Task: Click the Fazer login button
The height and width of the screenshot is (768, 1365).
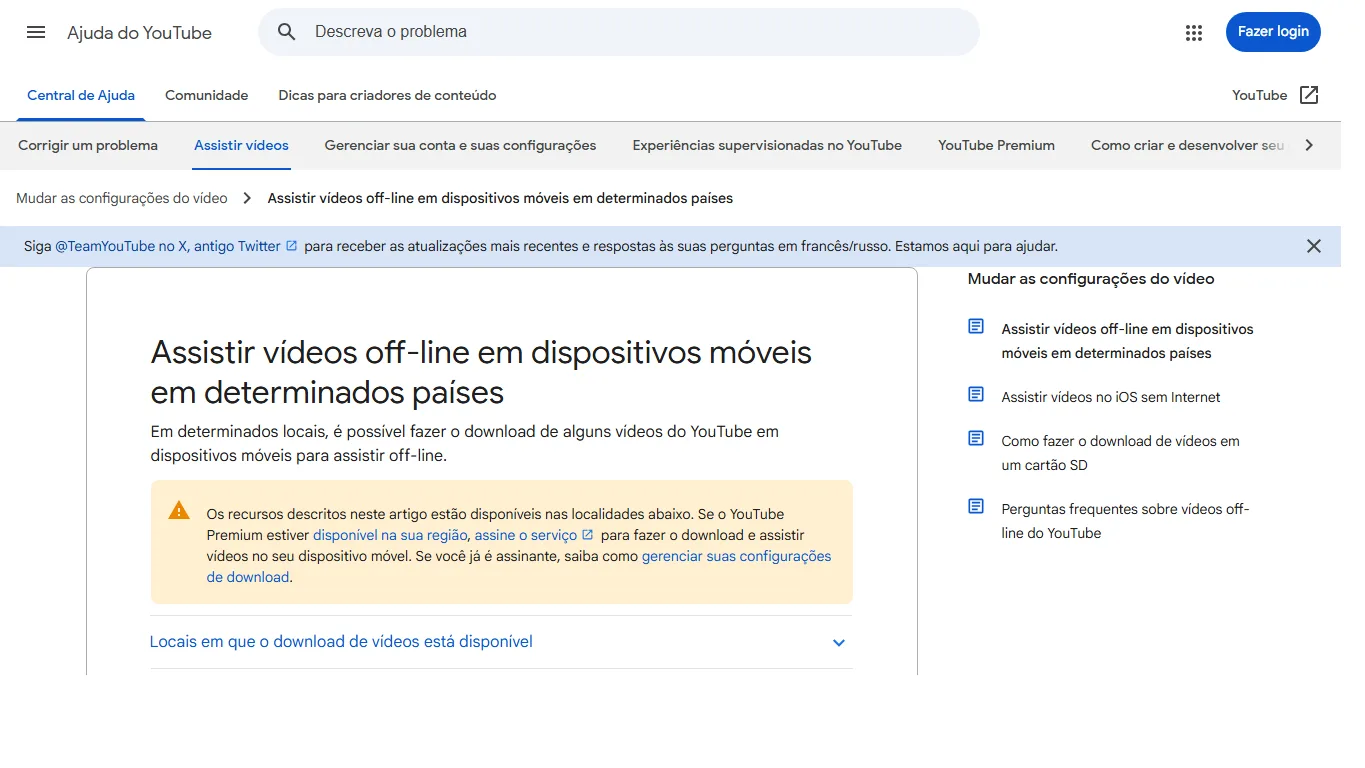Action: [1273, 32]
